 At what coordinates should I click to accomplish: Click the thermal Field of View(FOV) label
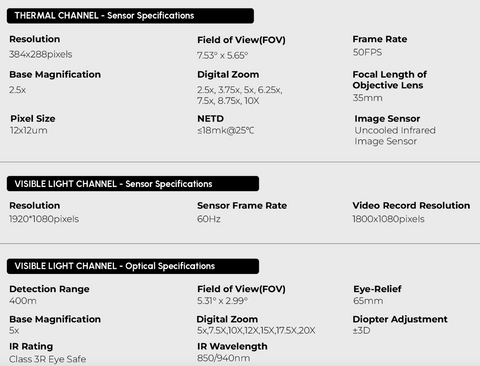[x=241, y=40]
